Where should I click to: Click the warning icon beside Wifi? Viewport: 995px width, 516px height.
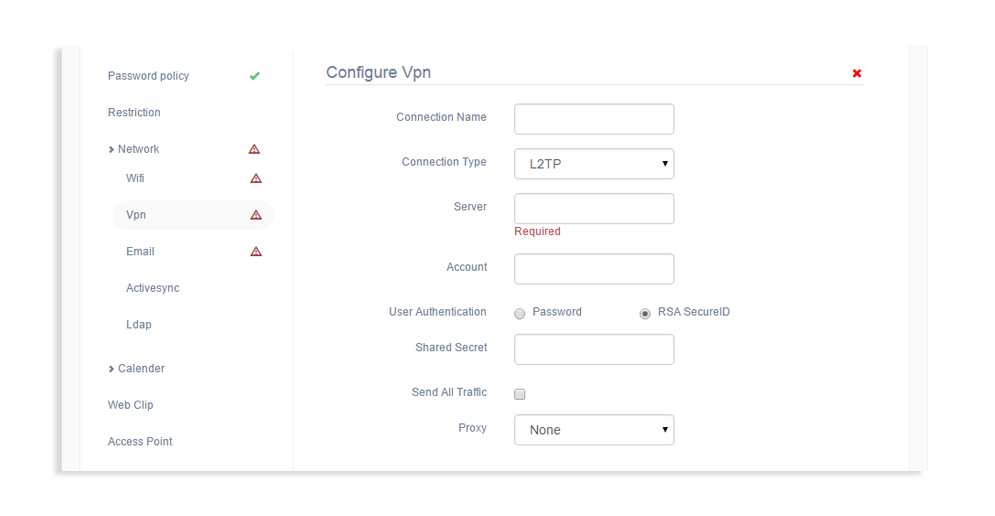(x=256, y=179)
